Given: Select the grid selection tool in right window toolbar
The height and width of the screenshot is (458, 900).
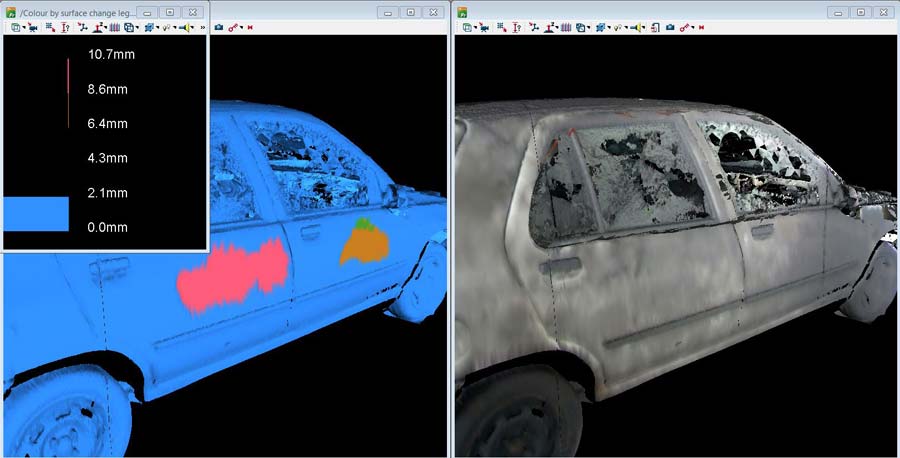Looking at the screenshot, I should pyautogui.click(x=502, y=28).
